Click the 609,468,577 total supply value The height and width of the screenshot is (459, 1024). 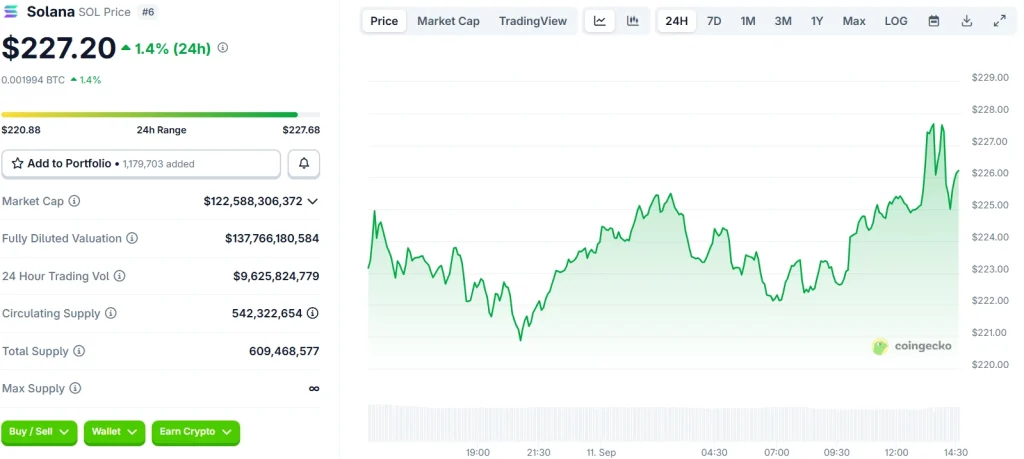pos(284,351)
